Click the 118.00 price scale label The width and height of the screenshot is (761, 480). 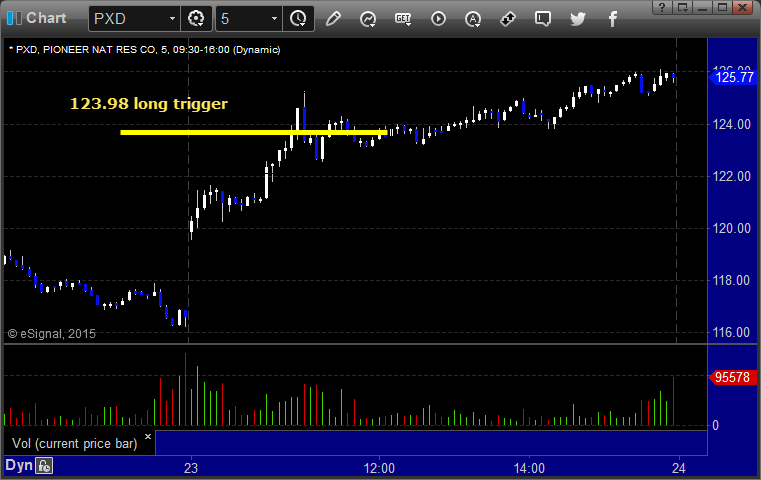point(731,280)
